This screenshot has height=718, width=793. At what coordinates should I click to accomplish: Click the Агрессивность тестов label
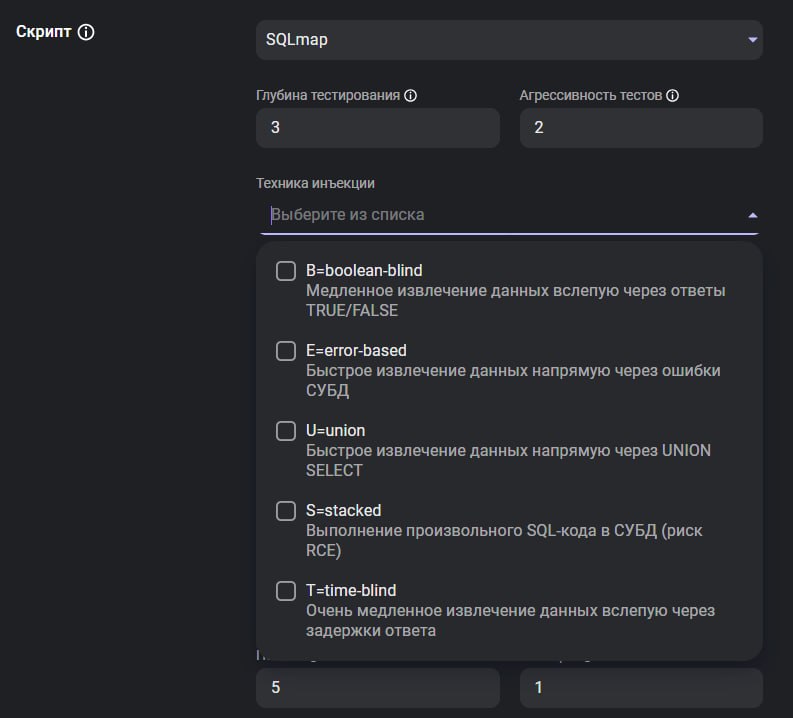pyautogui.click(x=591, y=95)
